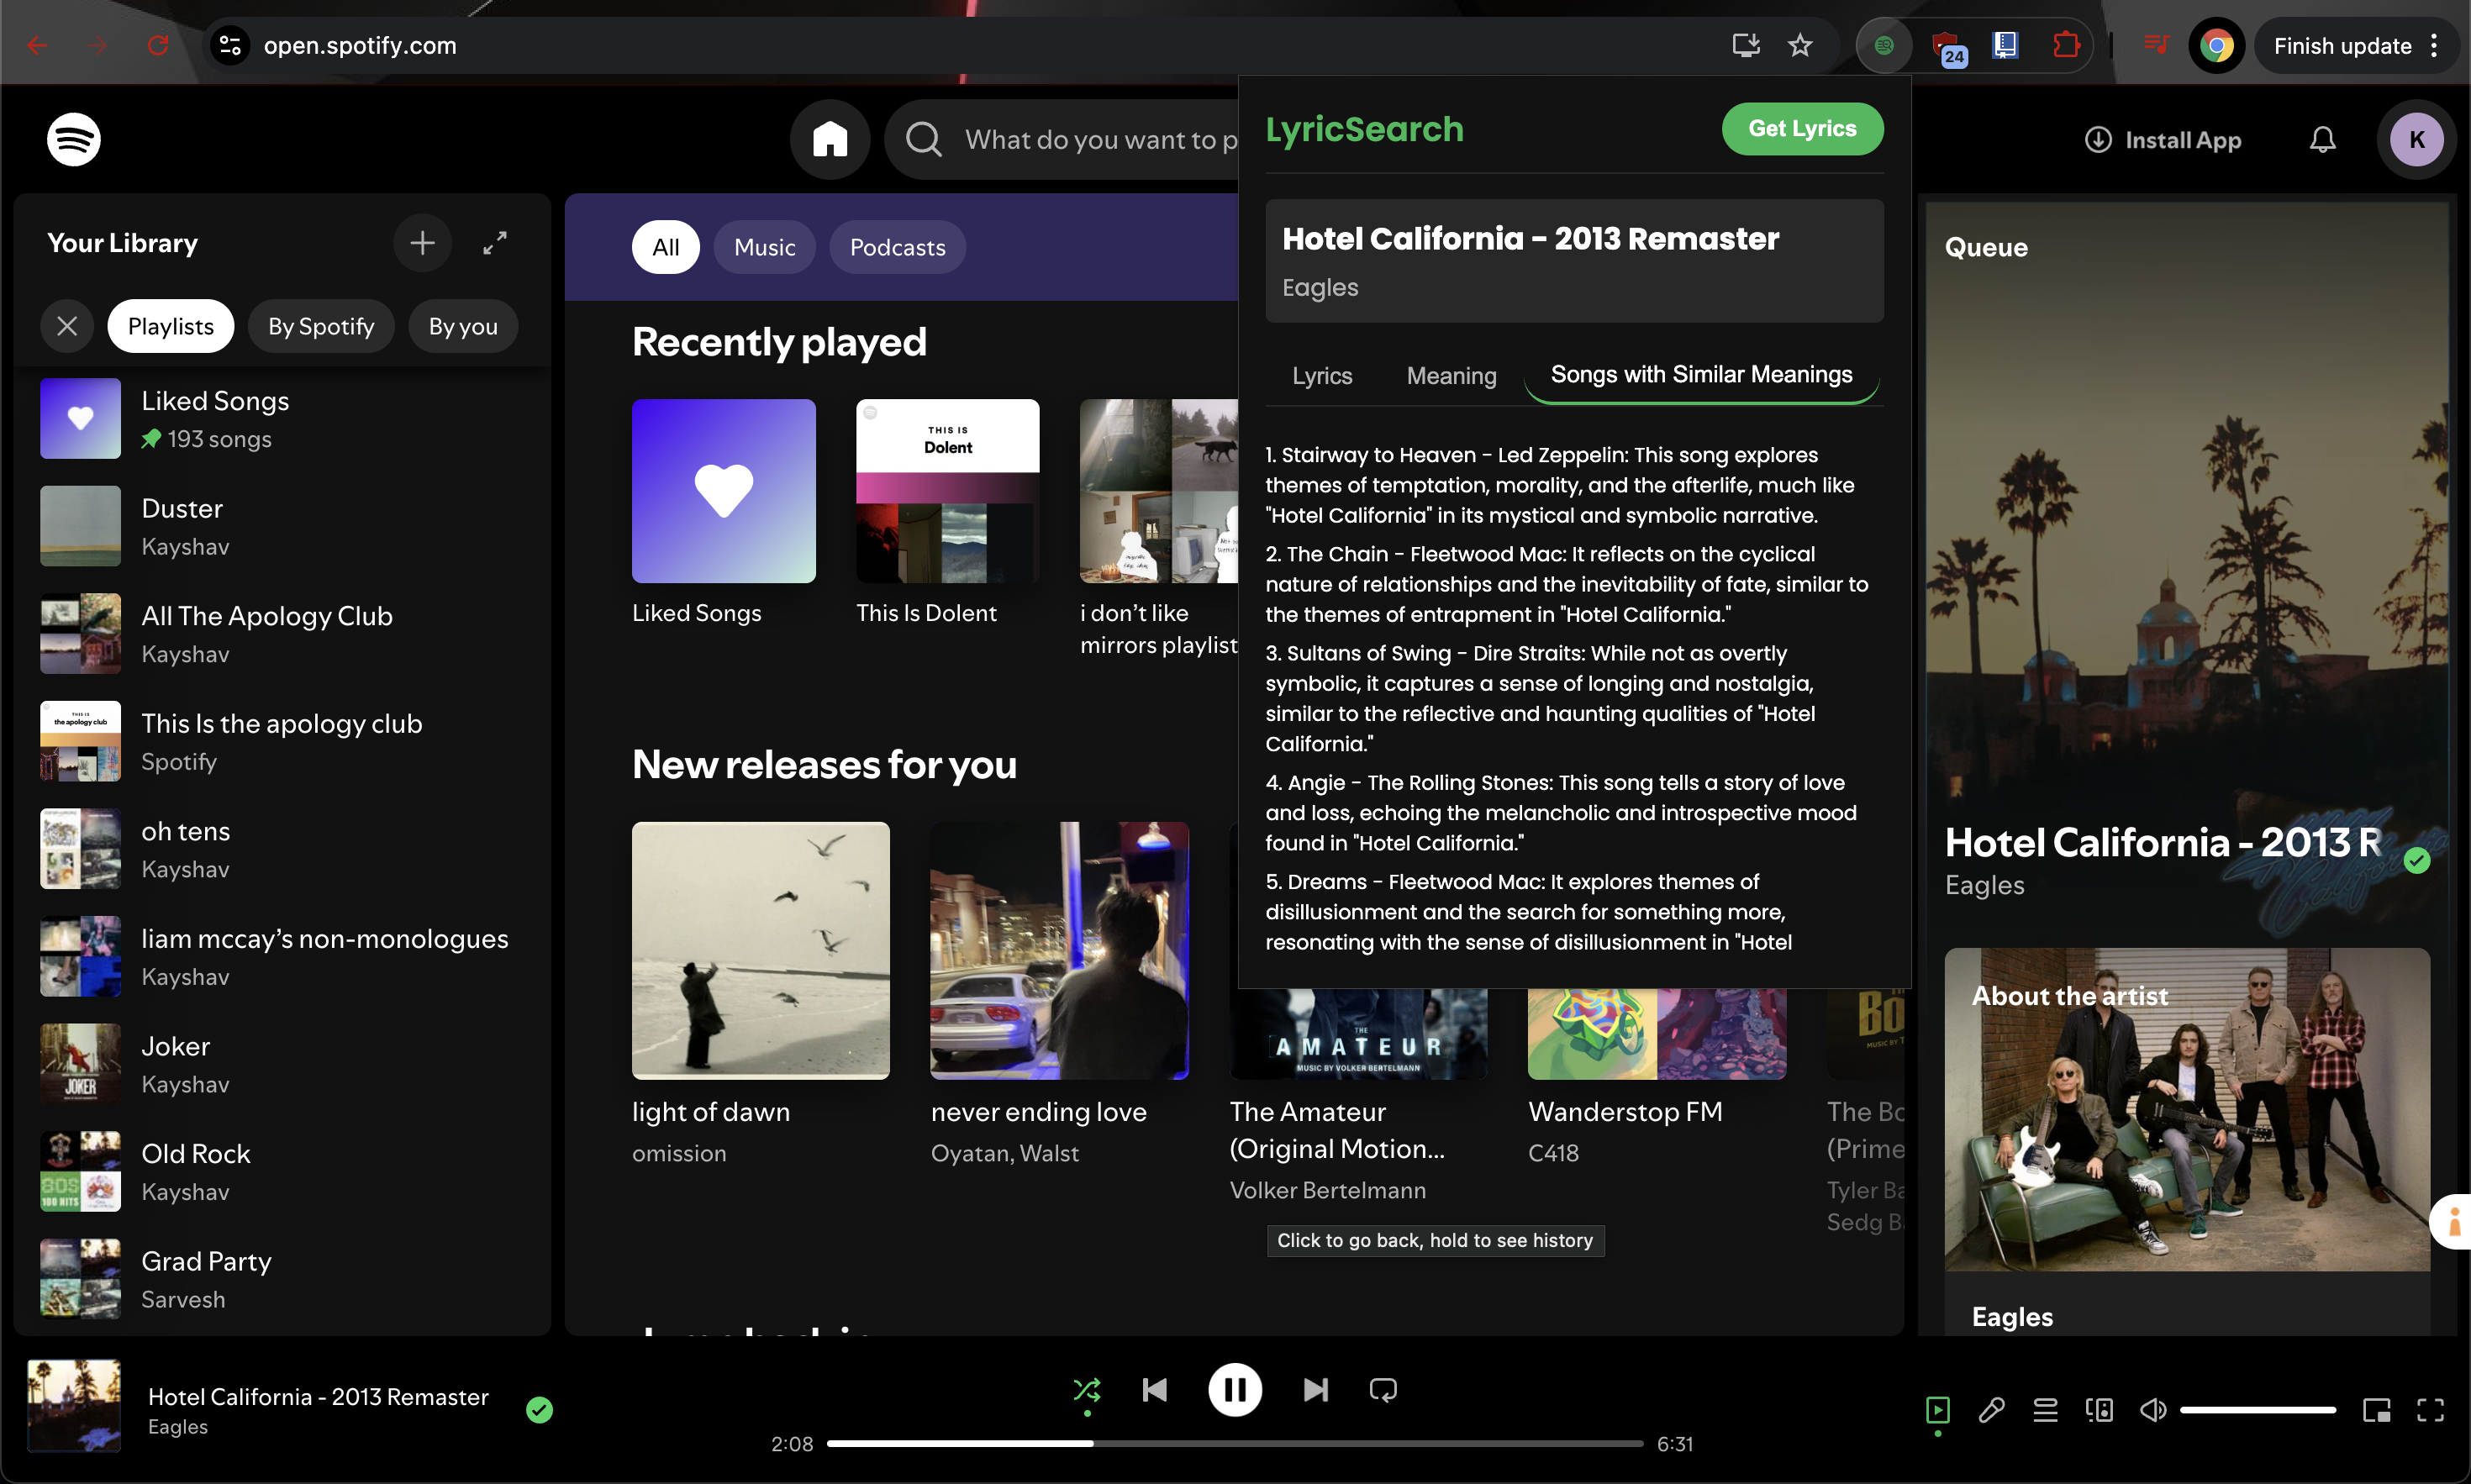Expand Your Library to full view
This screenshot has width=2471, height=1484.
click(x=495, y=243)
